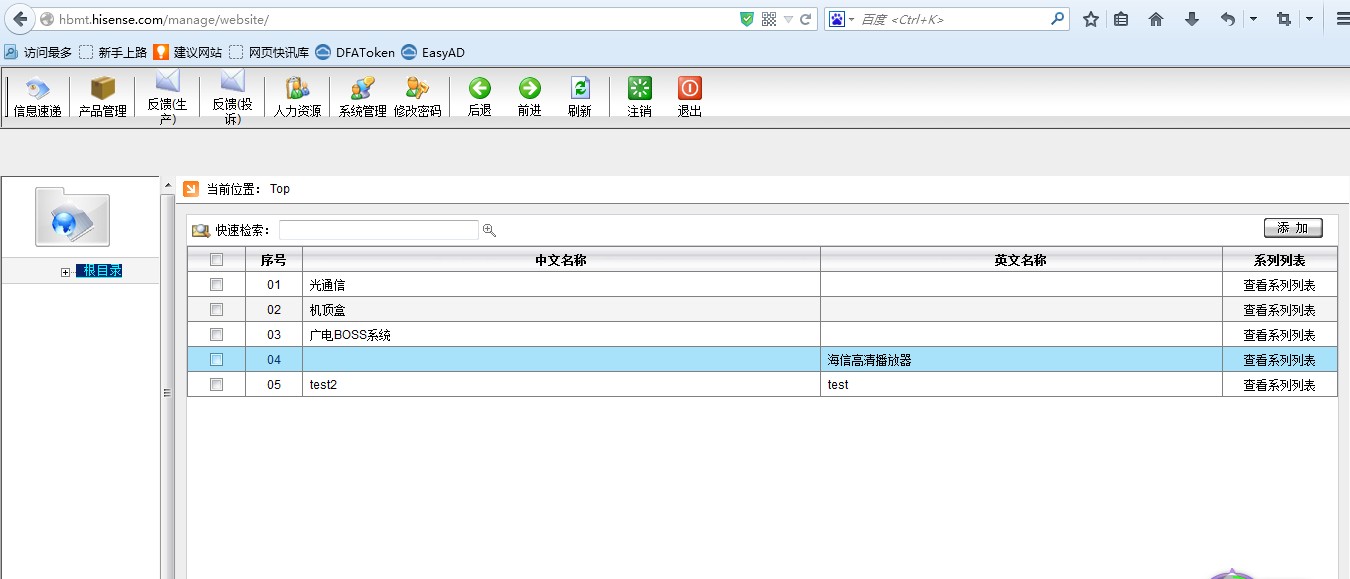Toggle the select-all checkbox in table header

click(x=216, y=260)
